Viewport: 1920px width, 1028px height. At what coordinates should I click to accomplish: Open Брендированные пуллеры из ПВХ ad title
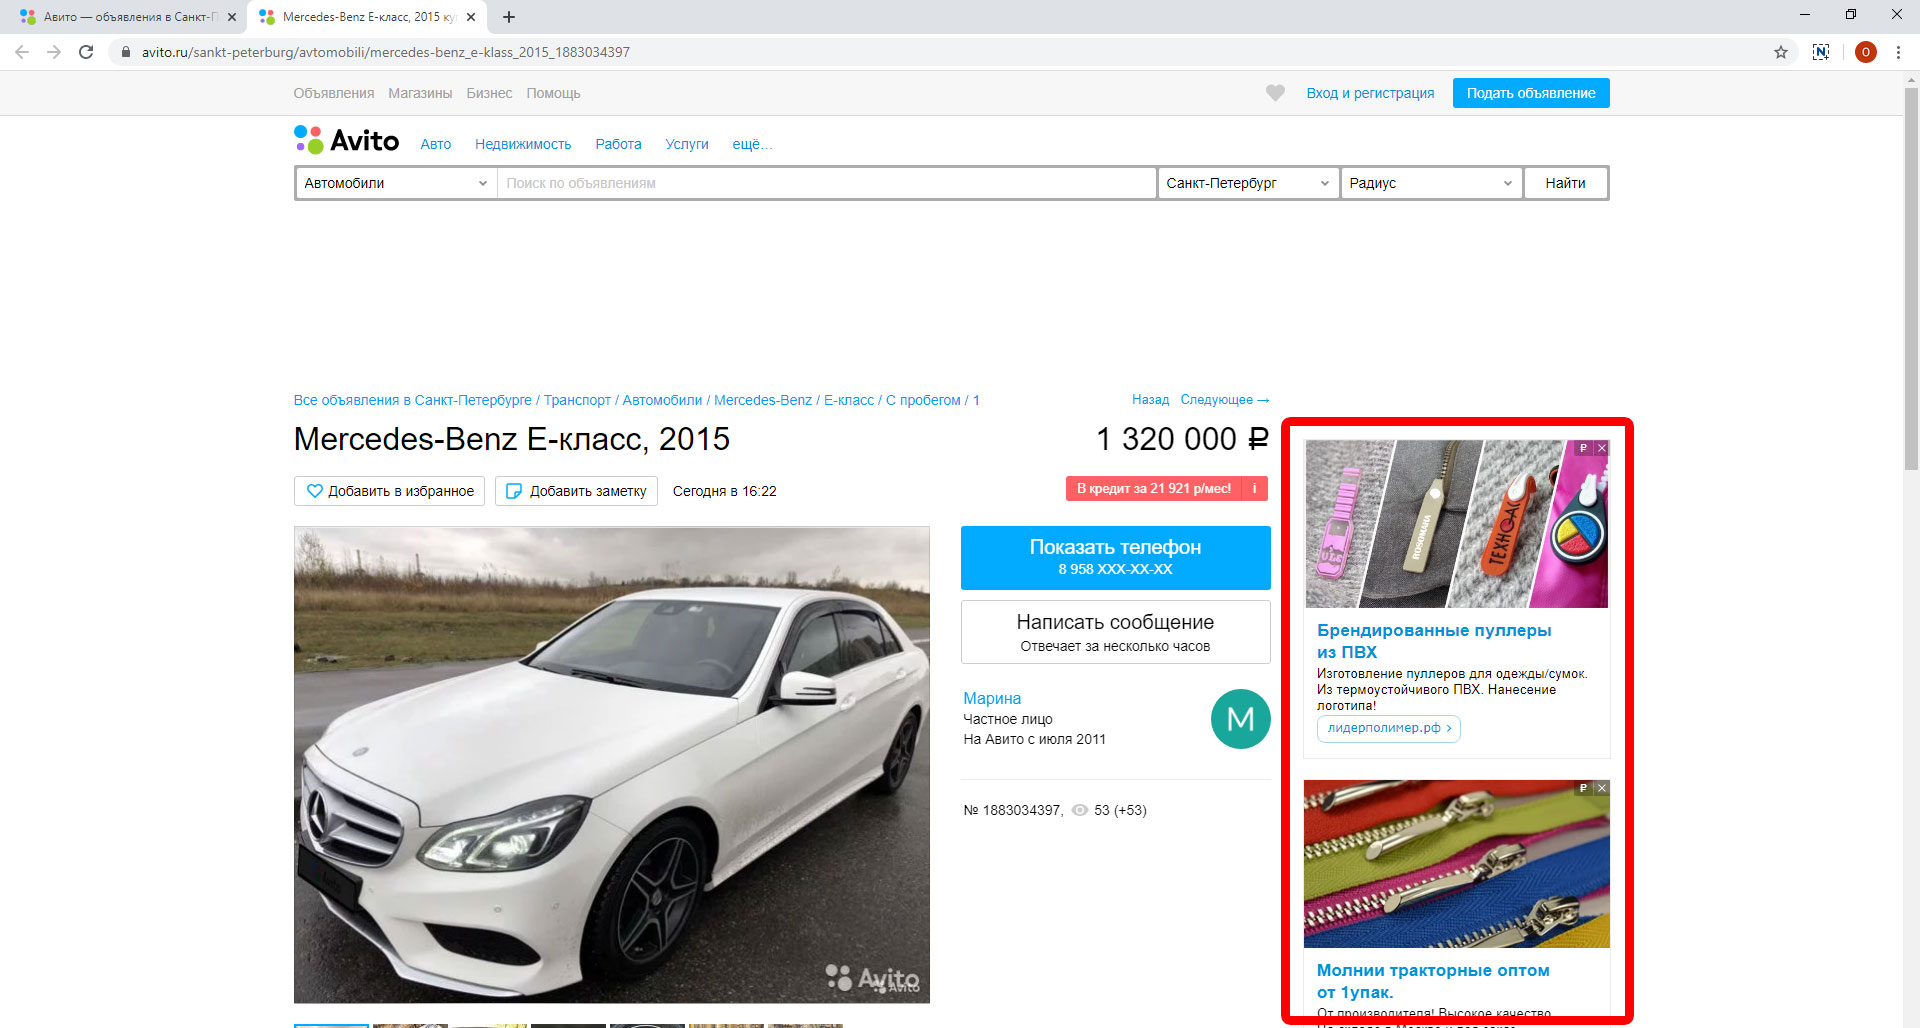pos(1434,641)
